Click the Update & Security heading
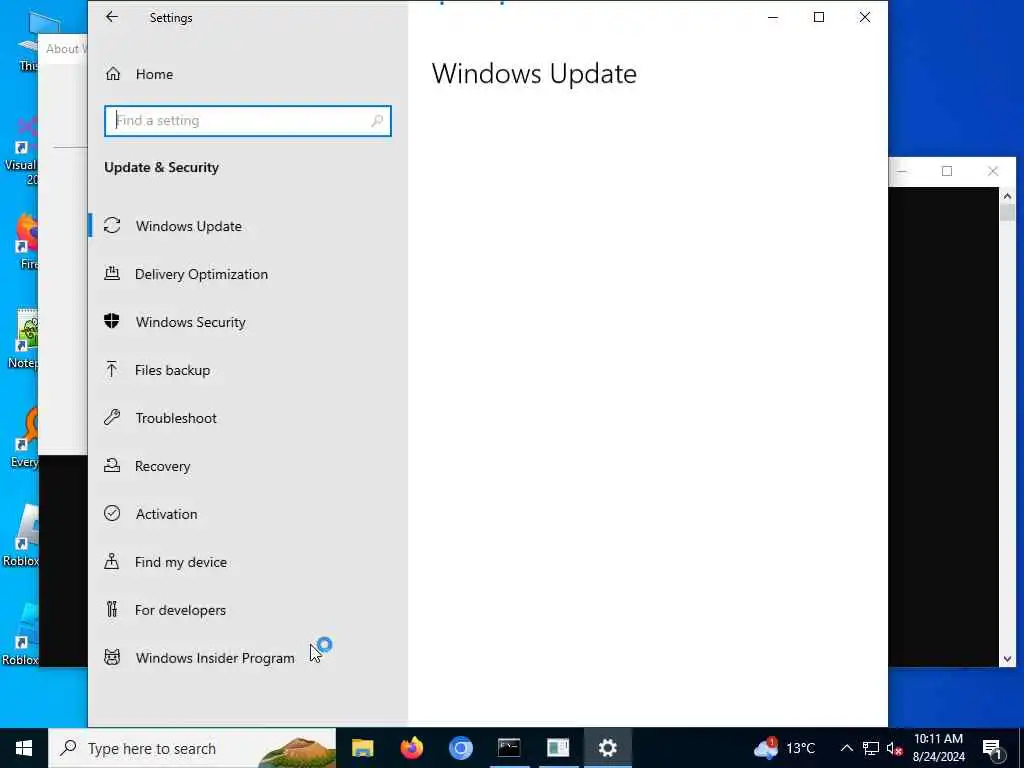Image resolution: width=1024 pixels, height=768 pixels. point(161,168)
